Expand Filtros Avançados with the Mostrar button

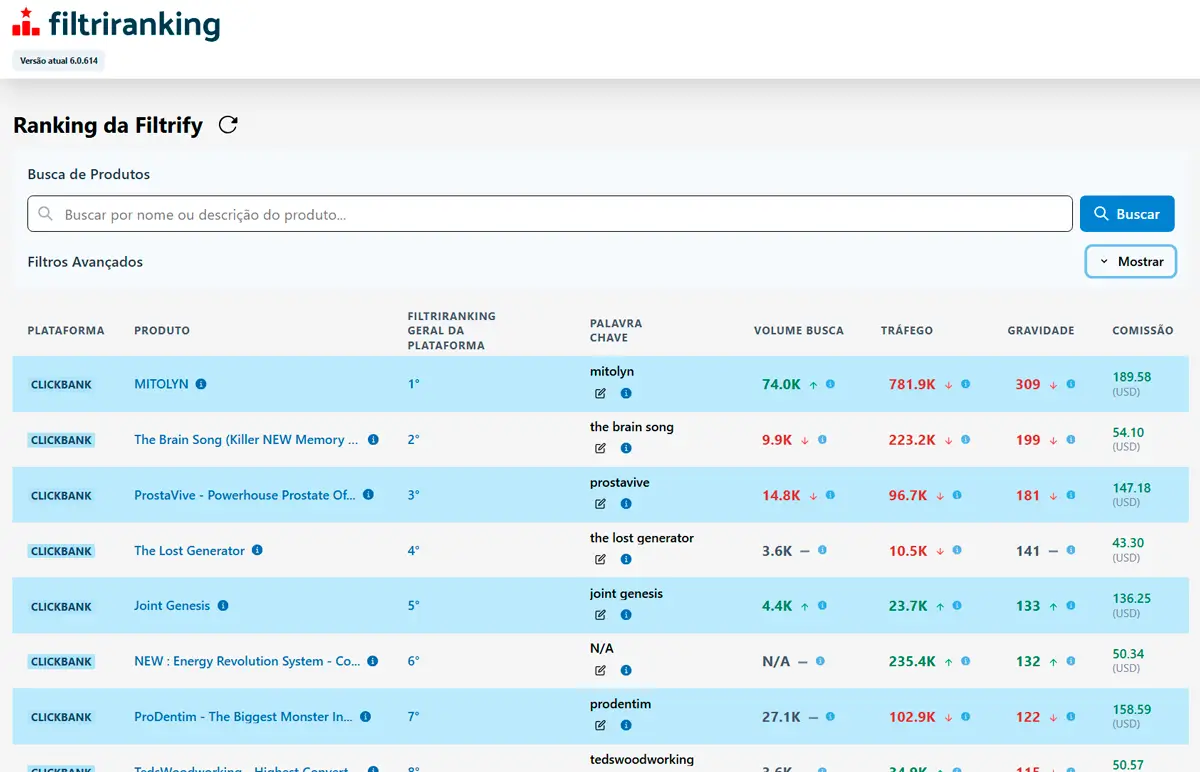pos(1130,261)
